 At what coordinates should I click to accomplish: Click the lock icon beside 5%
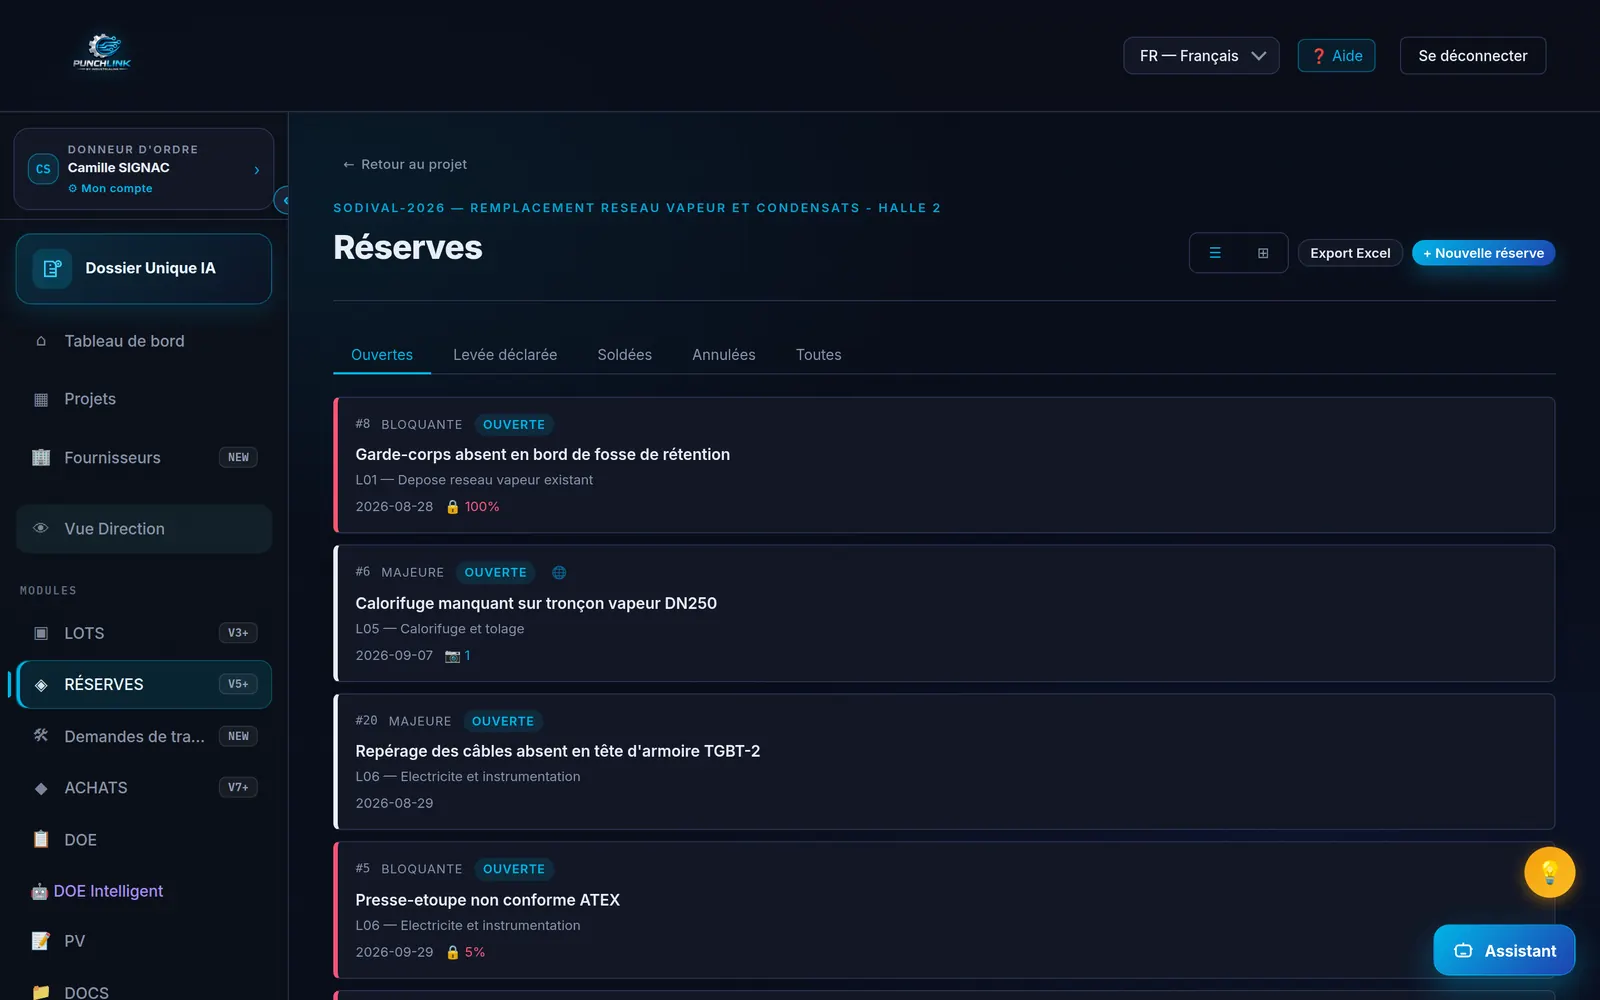[452, 952]
